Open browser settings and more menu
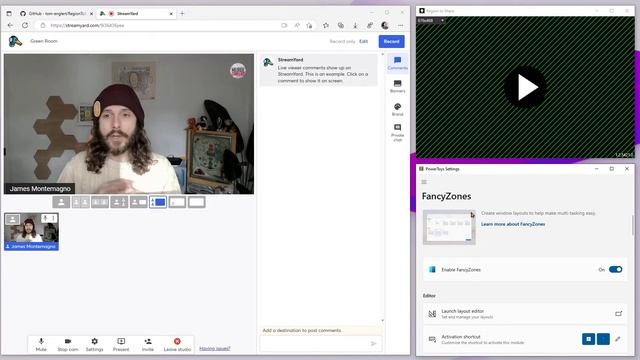 click(x=400, y=25)
